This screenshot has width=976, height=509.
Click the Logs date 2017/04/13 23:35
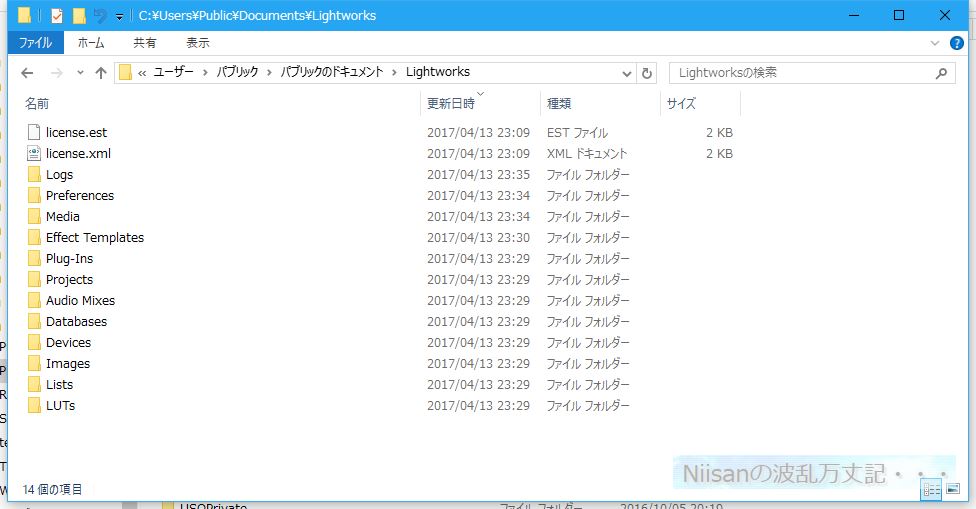point(478,175)
